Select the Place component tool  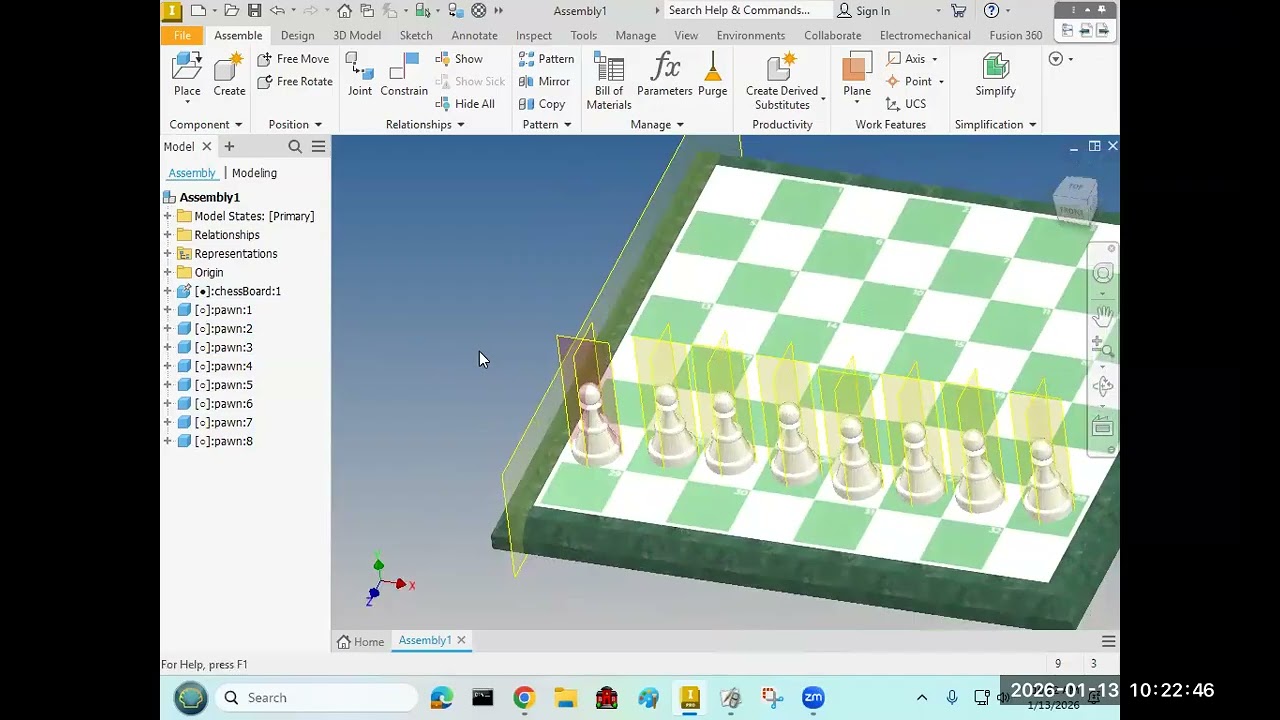point(187,75)
